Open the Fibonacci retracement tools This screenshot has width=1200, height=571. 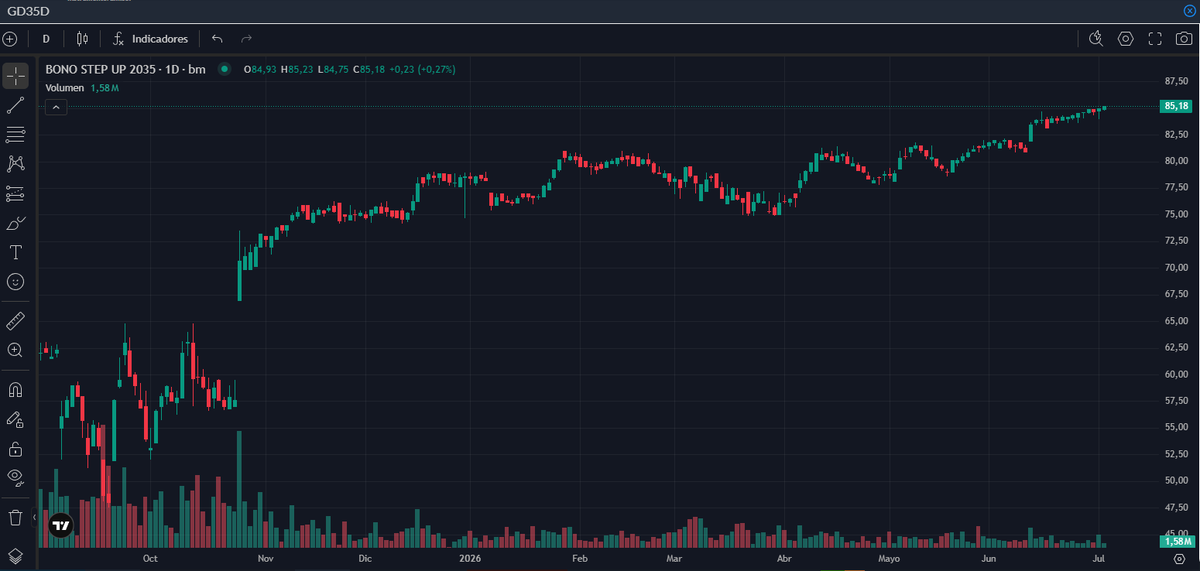point(15,134)
